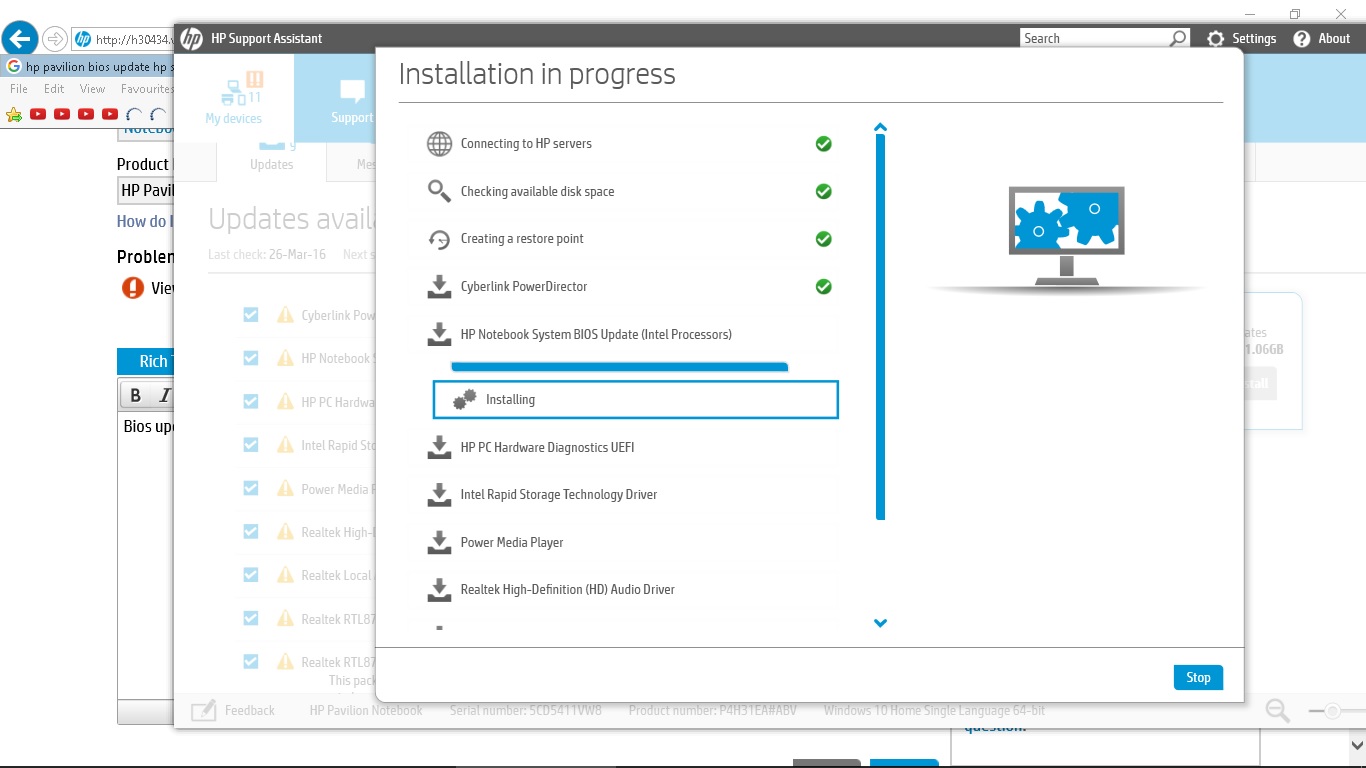Viewport: 1366px width, 768px height.
Task: Click the browser address bar URL
Action: [133, 40]
